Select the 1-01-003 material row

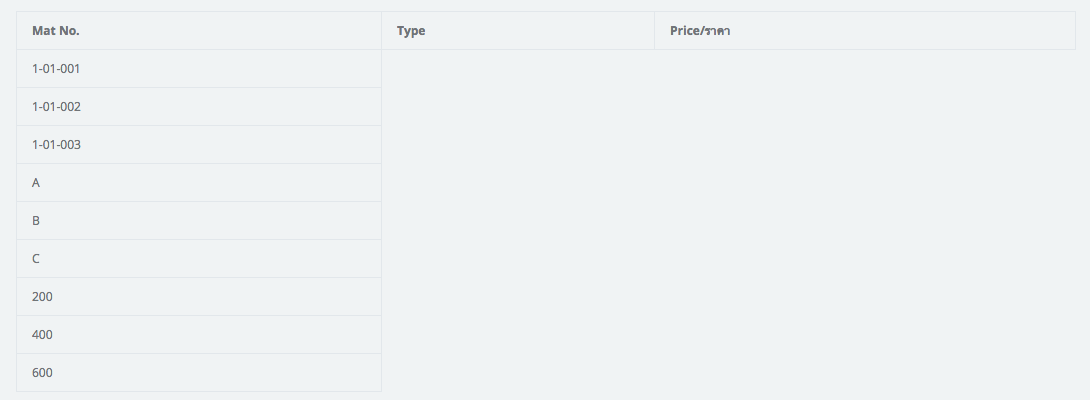tap(199, 145)
